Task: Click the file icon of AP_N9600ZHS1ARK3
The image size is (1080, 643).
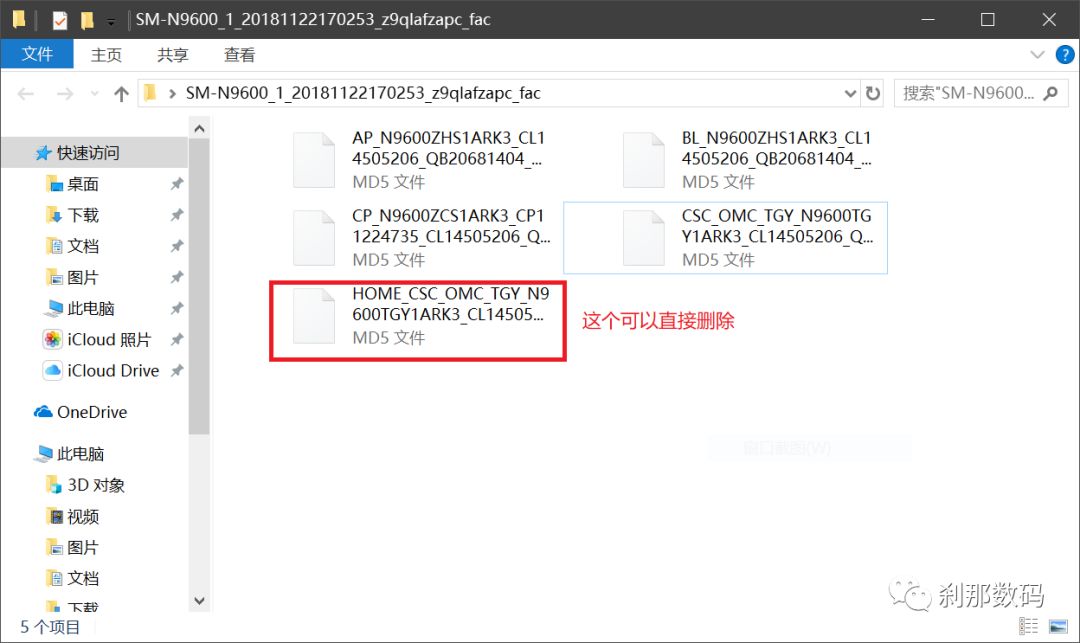Action: 313,160
